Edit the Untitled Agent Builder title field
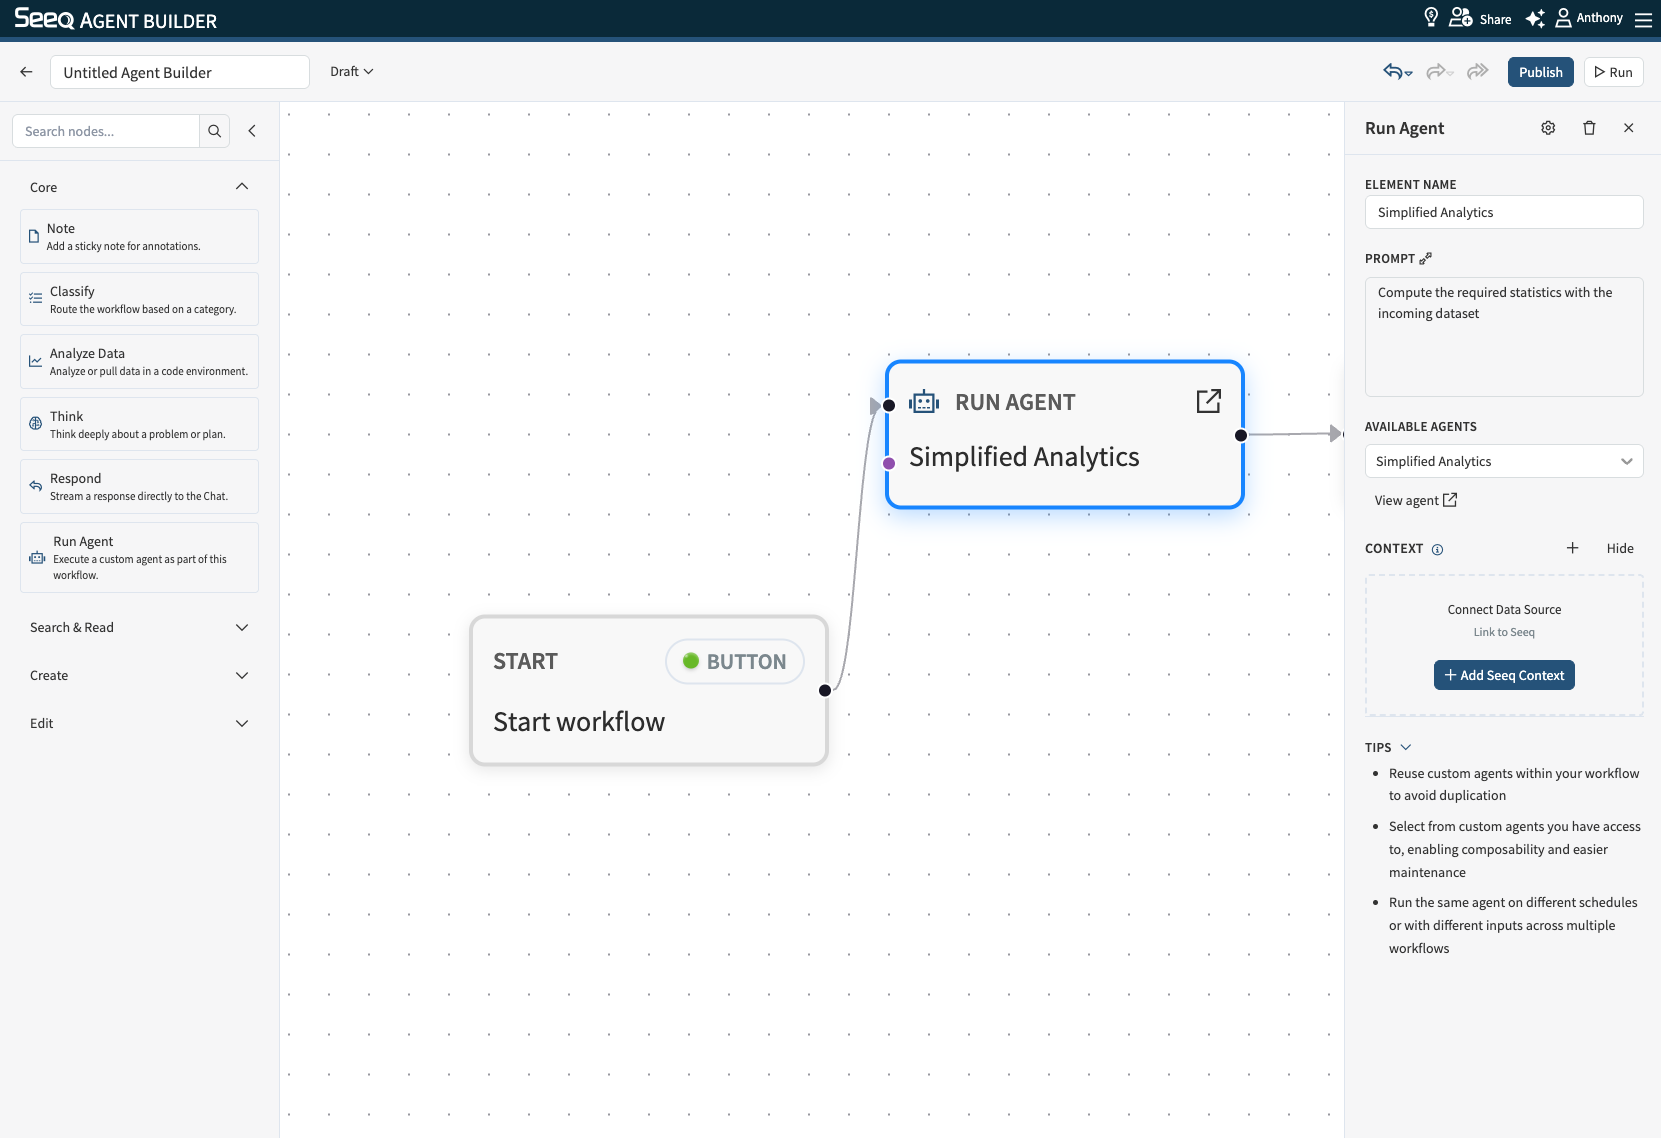This screenshot has width=1661, height=1138. click(x=179, y=72)
